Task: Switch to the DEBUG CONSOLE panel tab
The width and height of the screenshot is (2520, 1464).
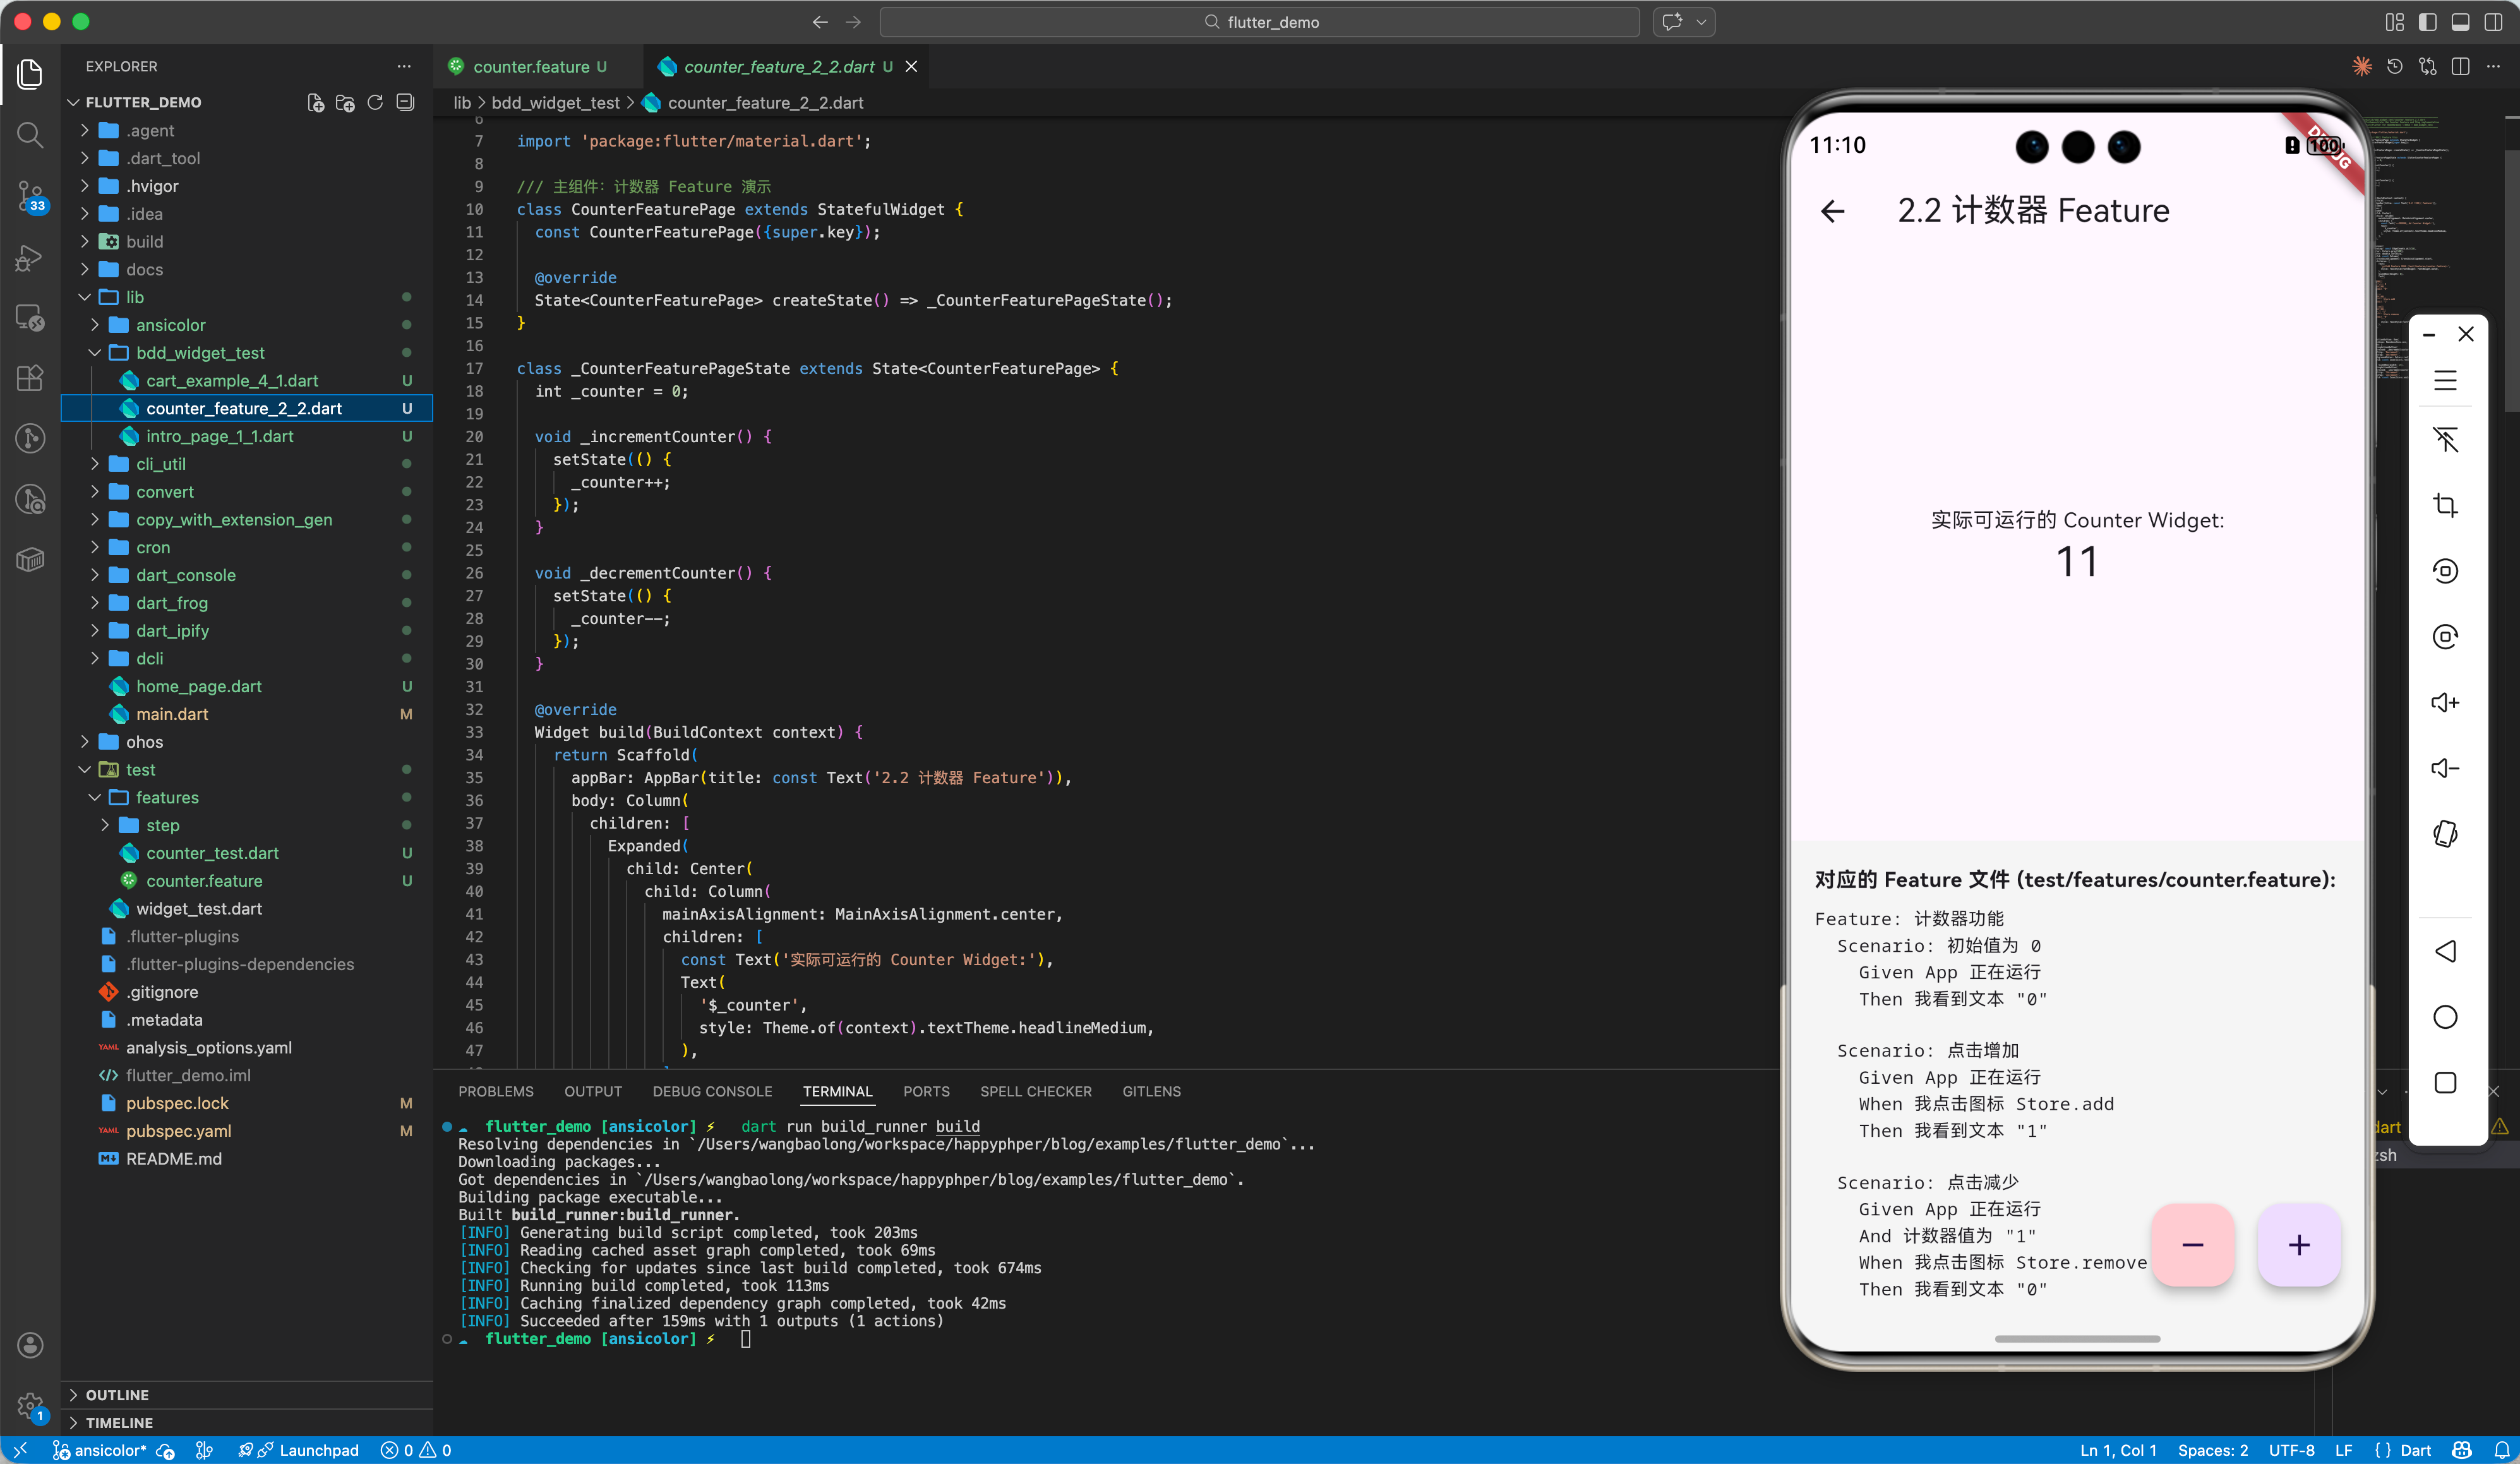Action: coord(712,1091)
